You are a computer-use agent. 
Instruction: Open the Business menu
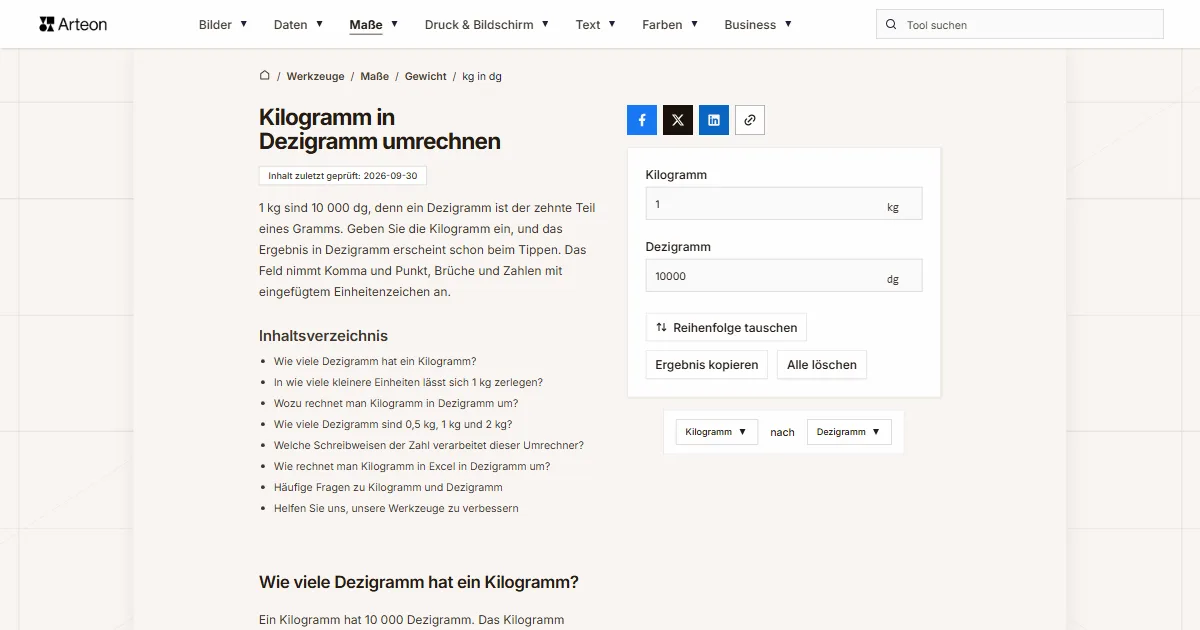coord(758,25)
